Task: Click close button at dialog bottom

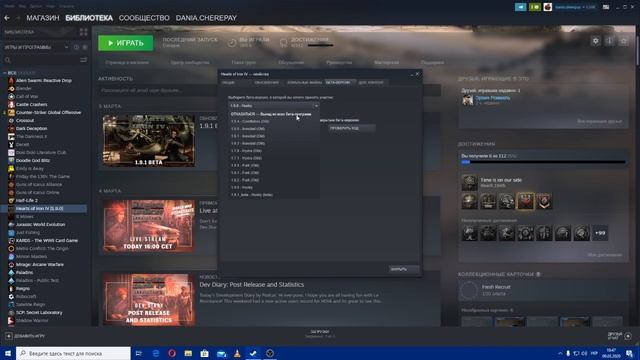Action: [403, 269]
